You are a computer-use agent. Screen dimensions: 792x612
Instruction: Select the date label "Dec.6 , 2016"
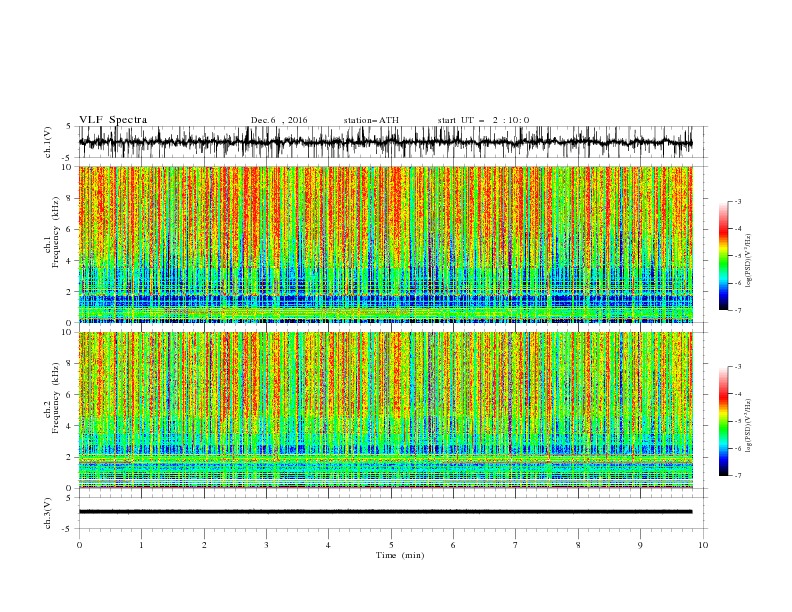point(279,120)
